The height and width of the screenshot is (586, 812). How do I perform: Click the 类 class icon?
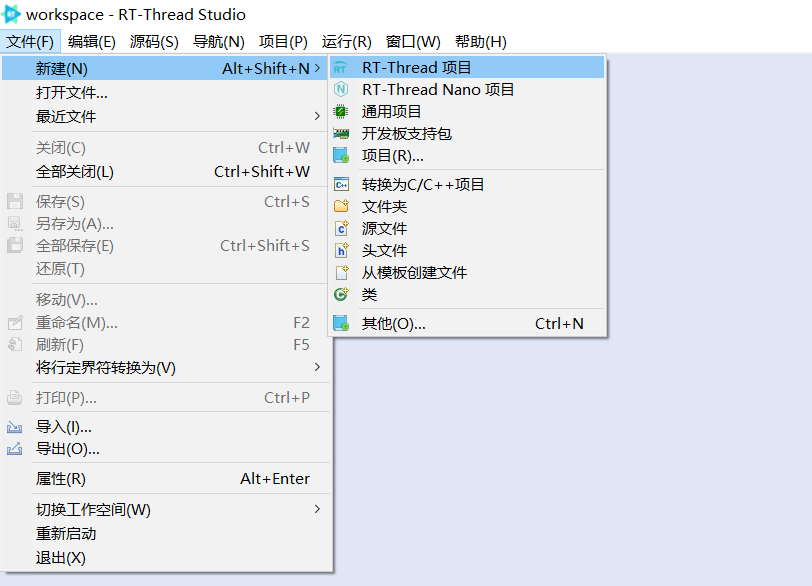click(341, 294)
